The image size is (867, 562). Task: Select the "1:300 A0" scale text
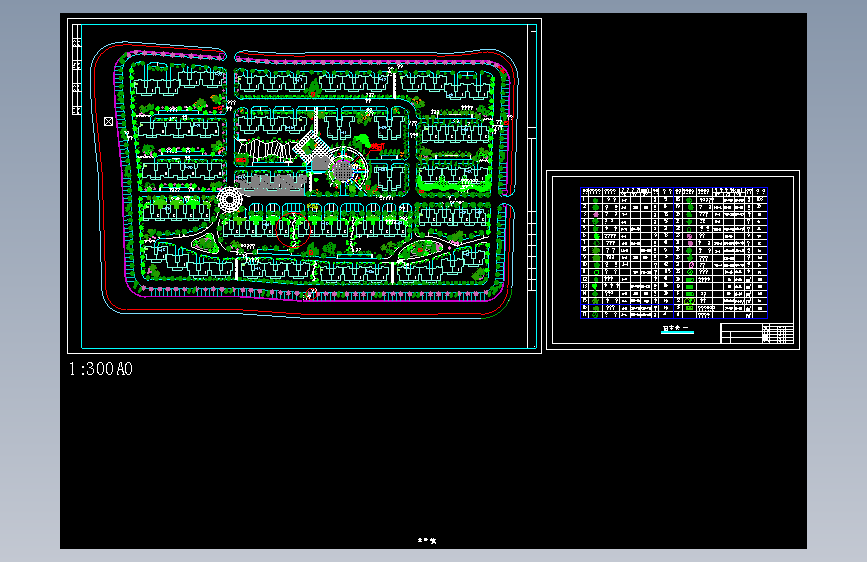pyautogui.click(x=101, y=369)
